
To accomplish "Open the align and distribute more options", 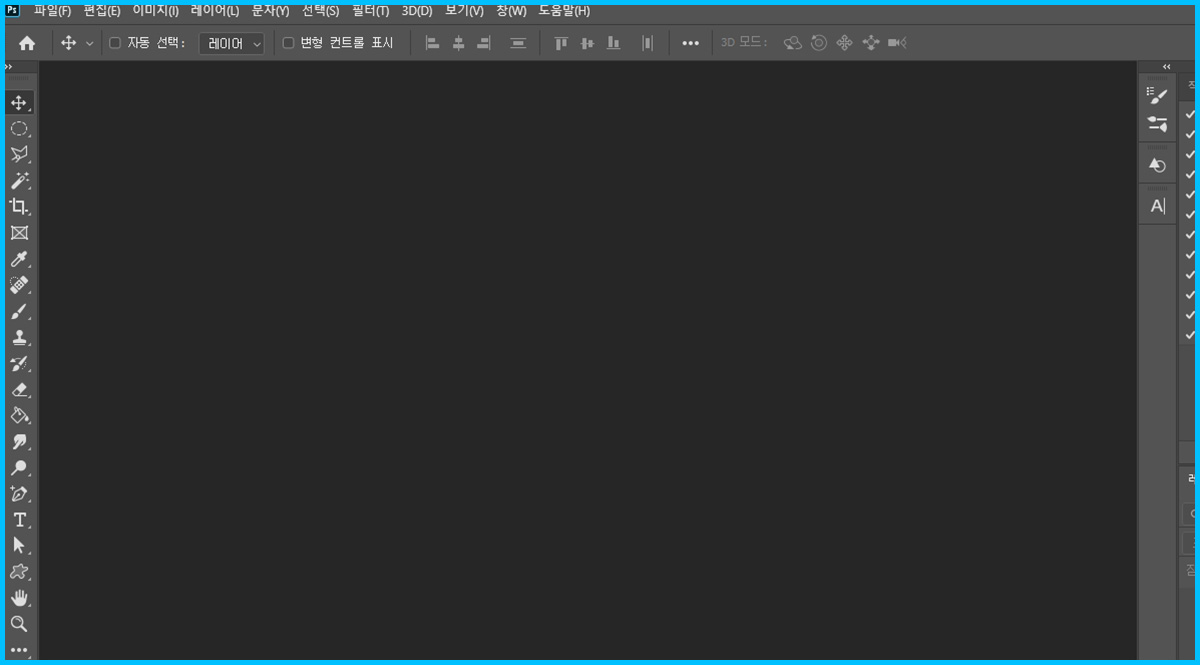I will click(690, 43).
